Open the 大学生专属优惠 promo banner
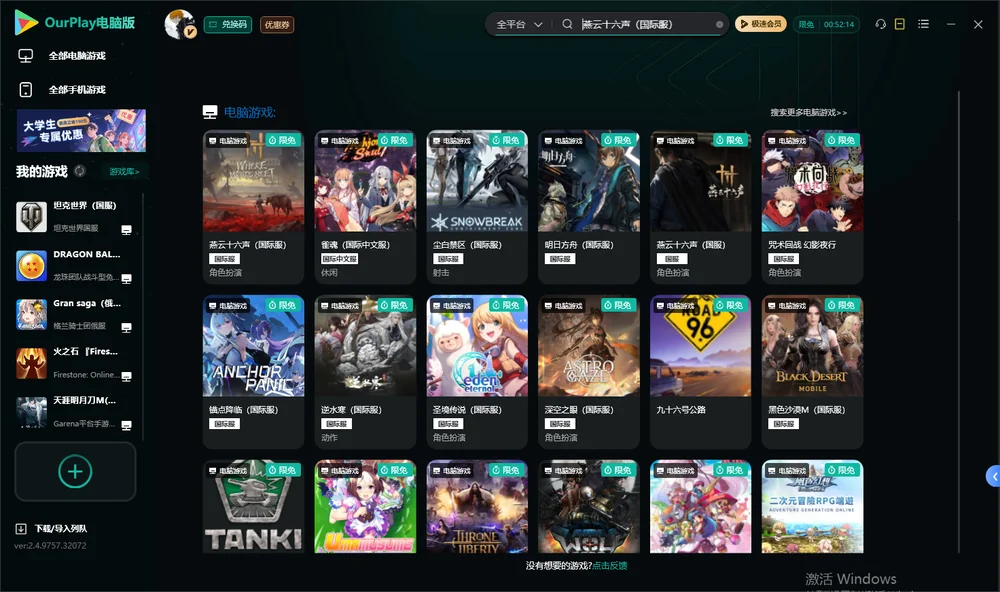 point(81,131)
